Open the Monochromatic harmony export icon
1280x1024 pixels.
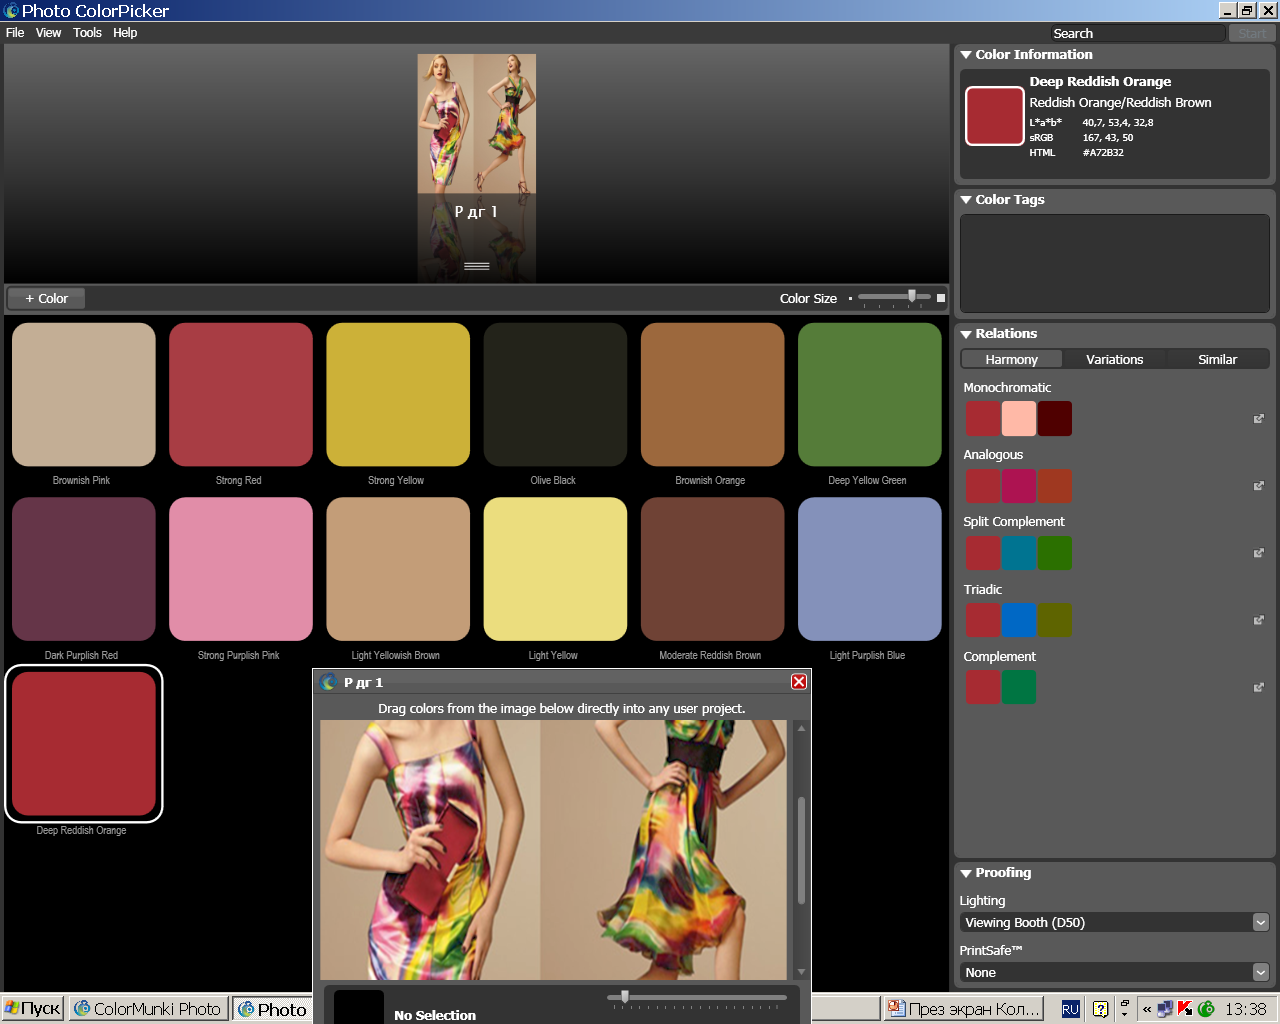pos(1259,419)
